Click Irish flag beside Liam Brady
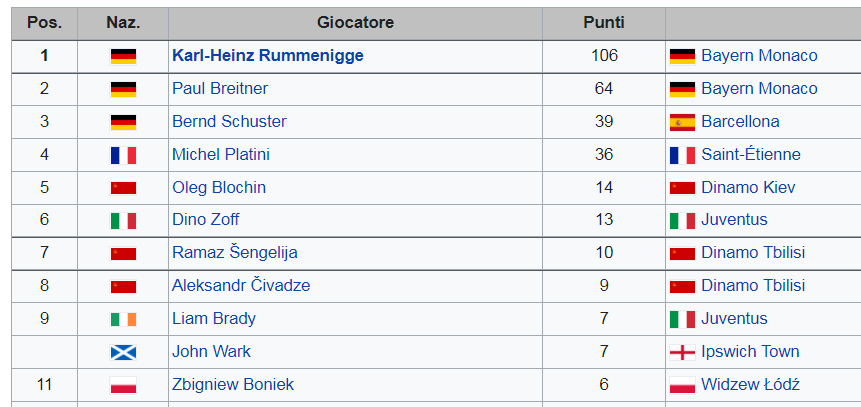The height and width of the screenshot is (407, 861). coord(123,319)
